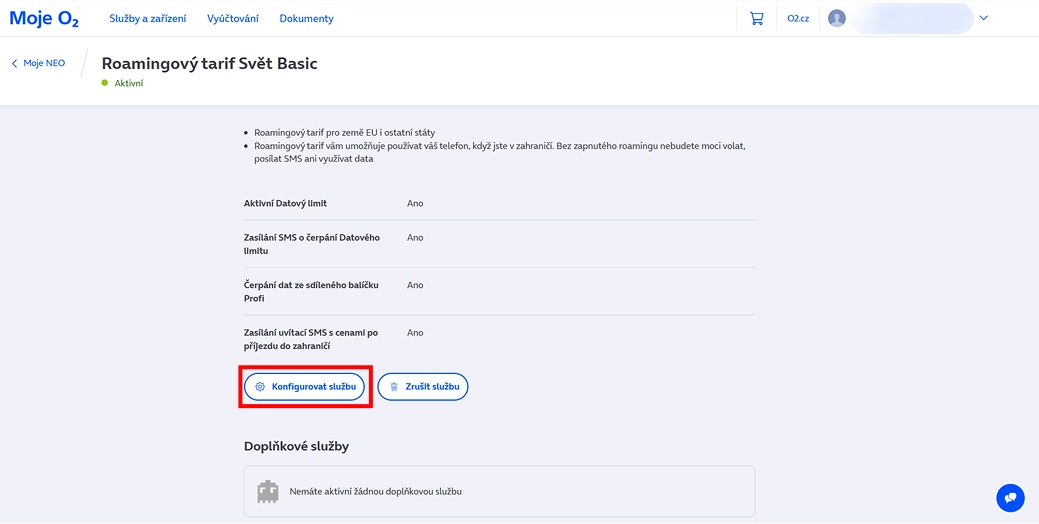This screenshot has height=524, width=1039.
Task: Open the Služby a zařízení menu
Action: coord(148,18)
